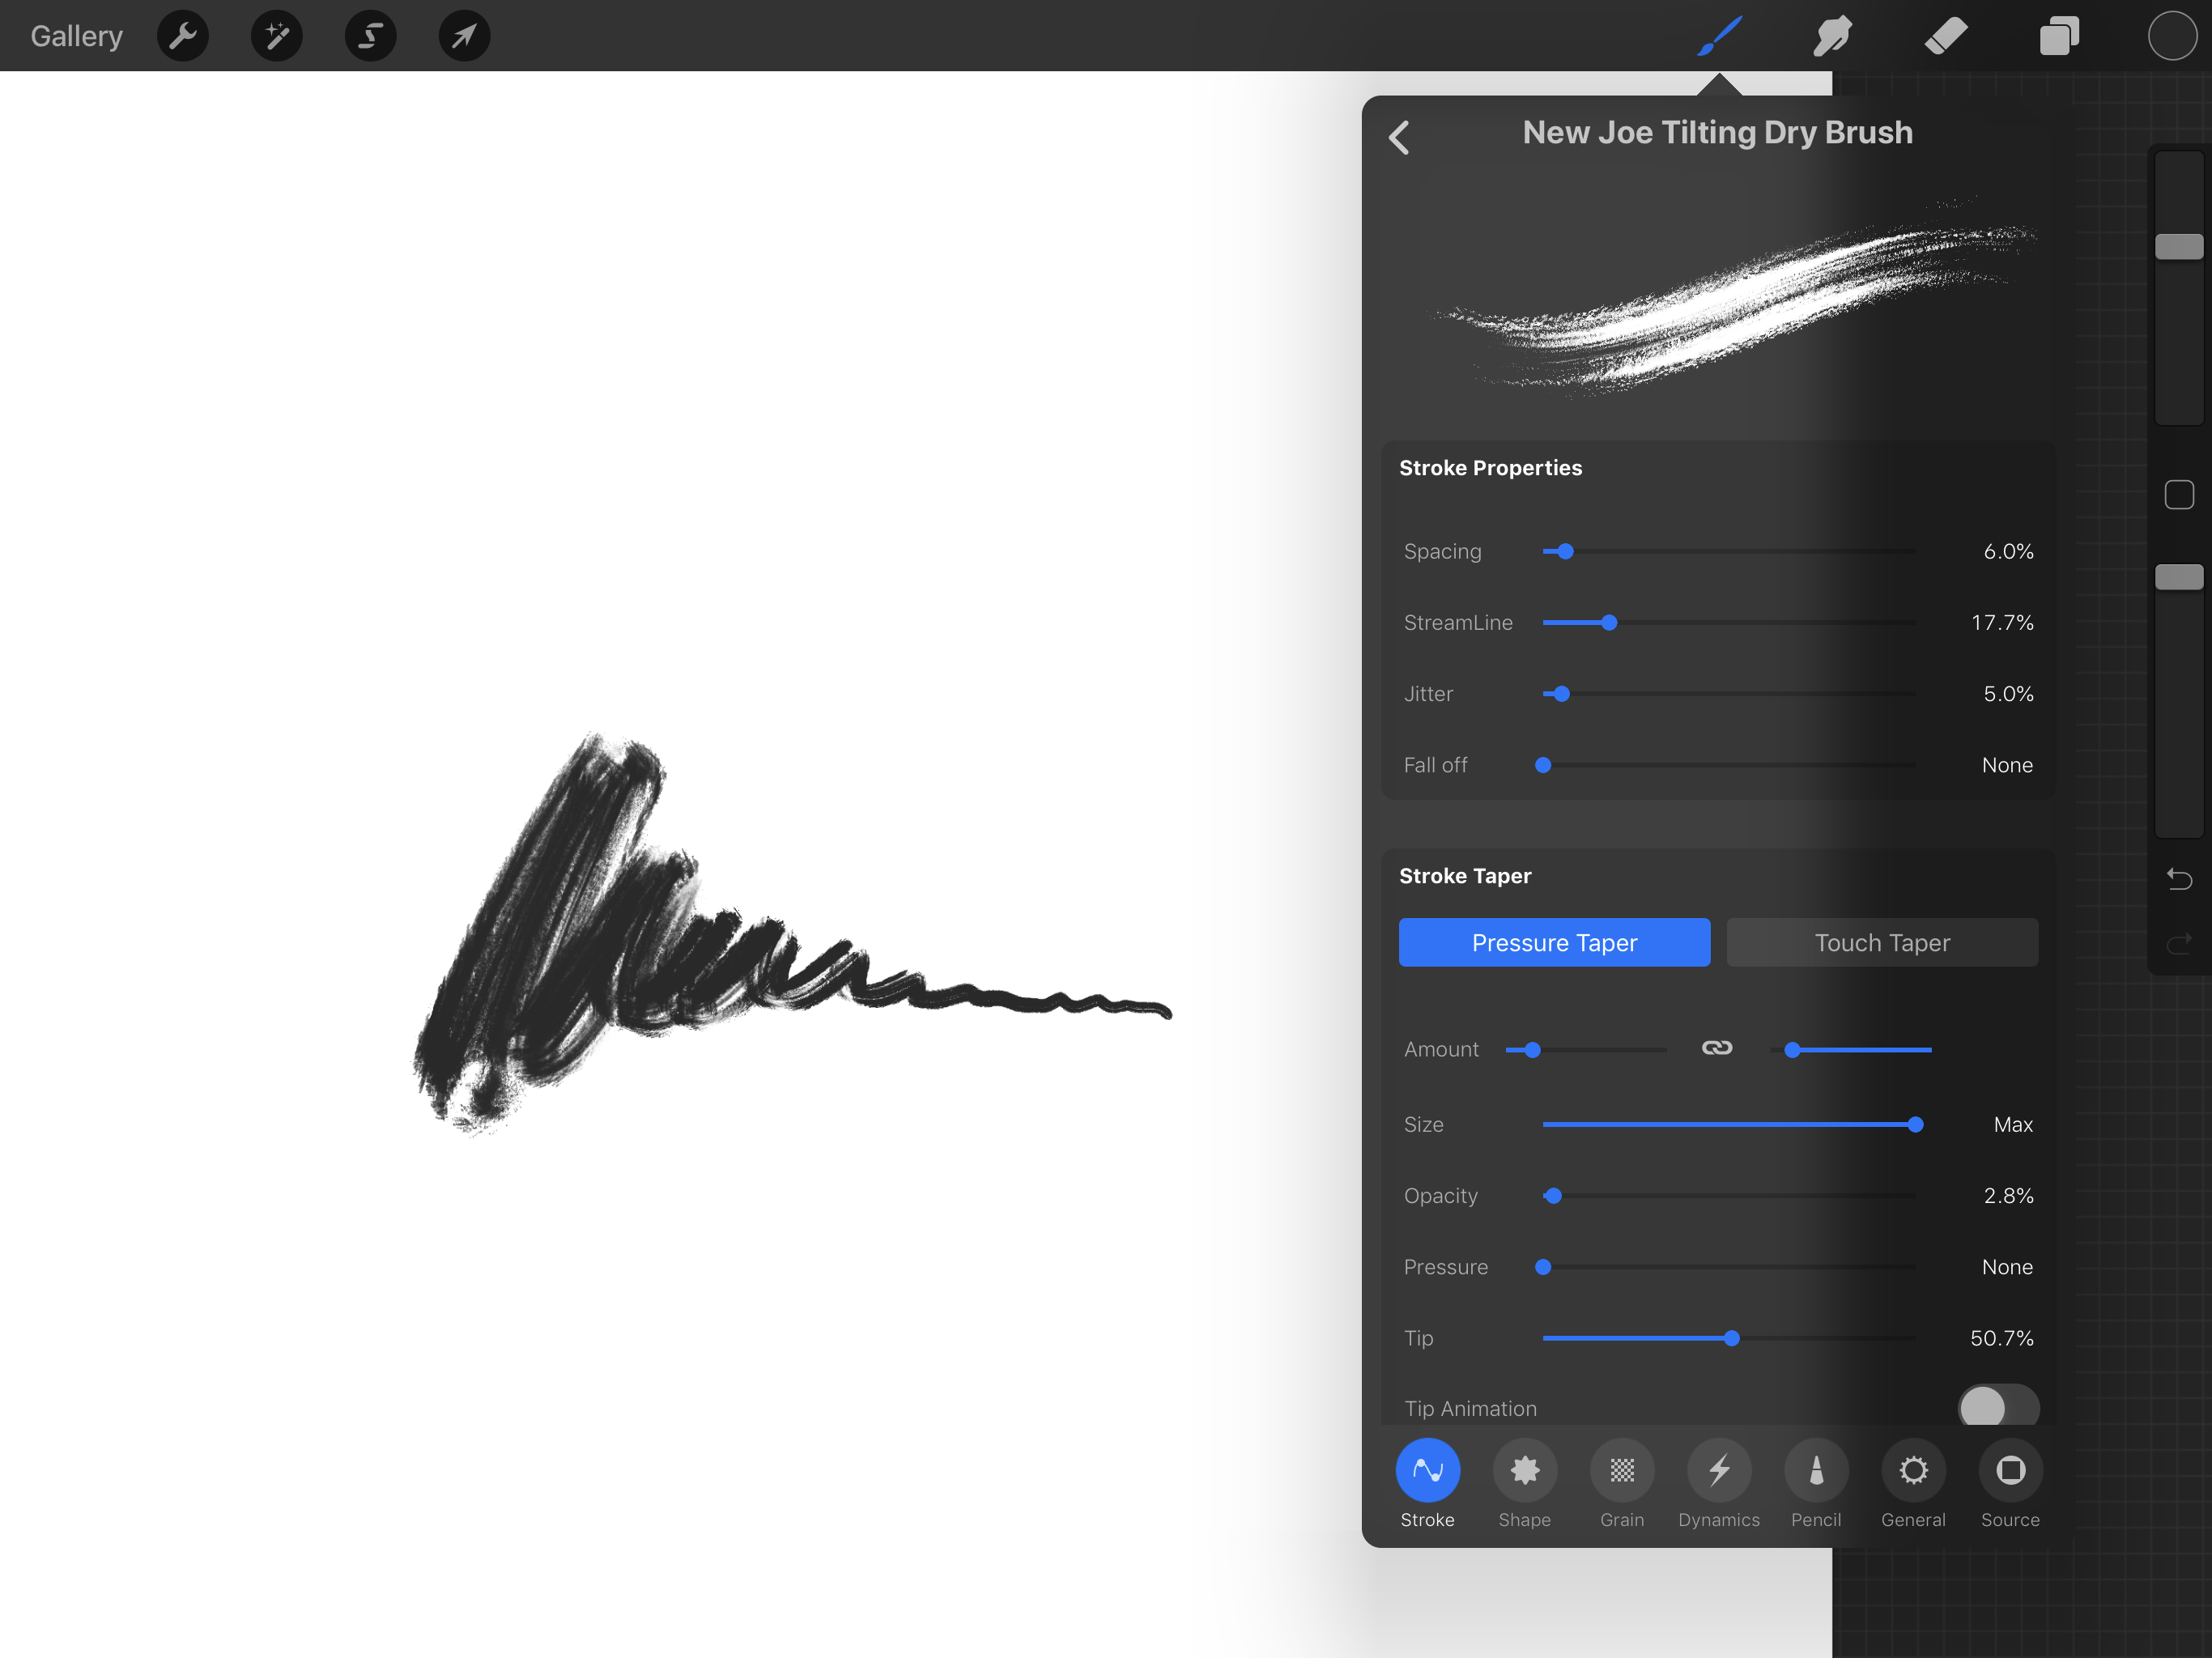The image size is (2212, 1658).
Task: Open the Selection tool
Action: (x=371, y=36)
